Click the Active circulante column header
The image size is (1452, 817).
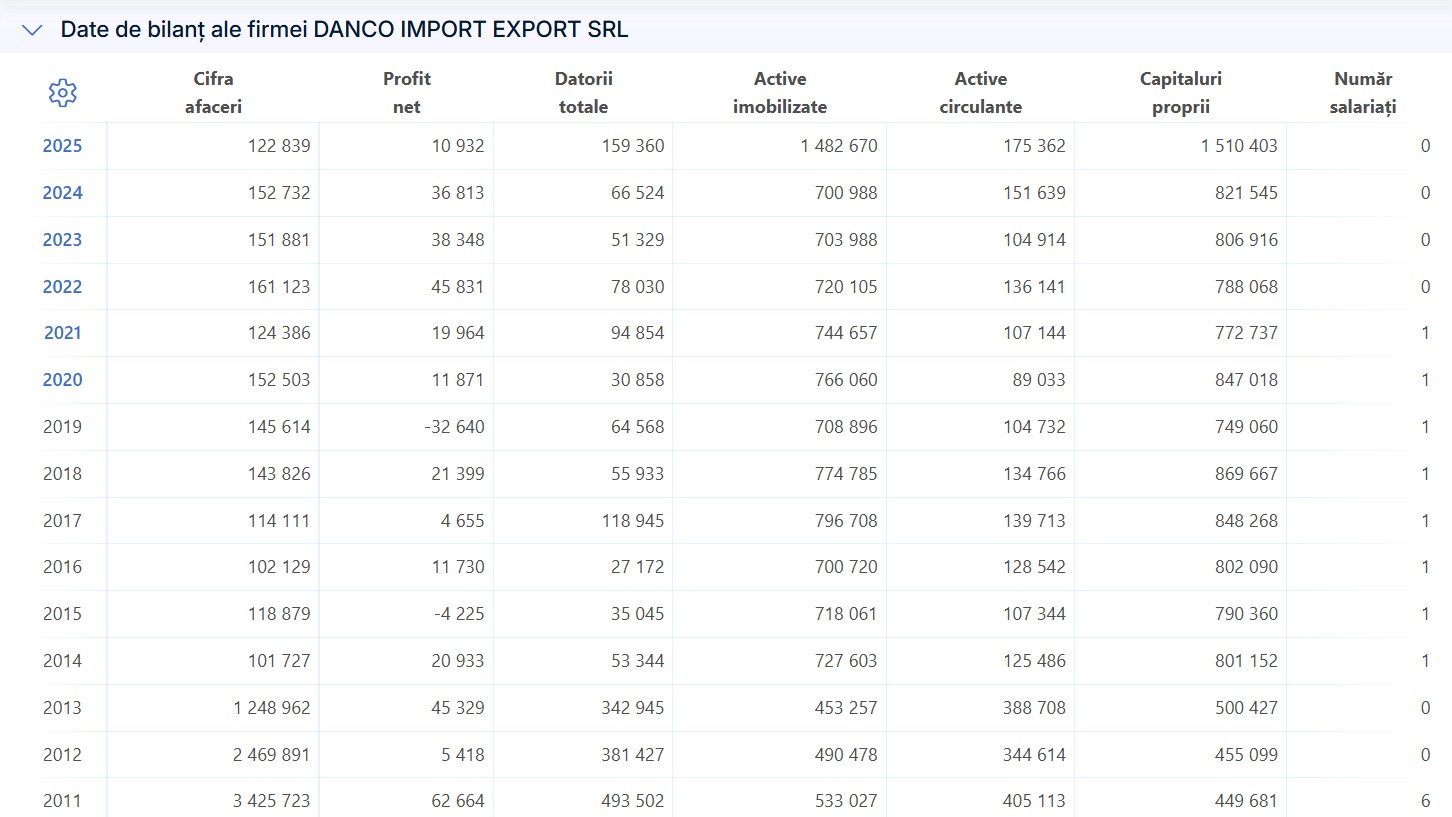click(981, 93)
